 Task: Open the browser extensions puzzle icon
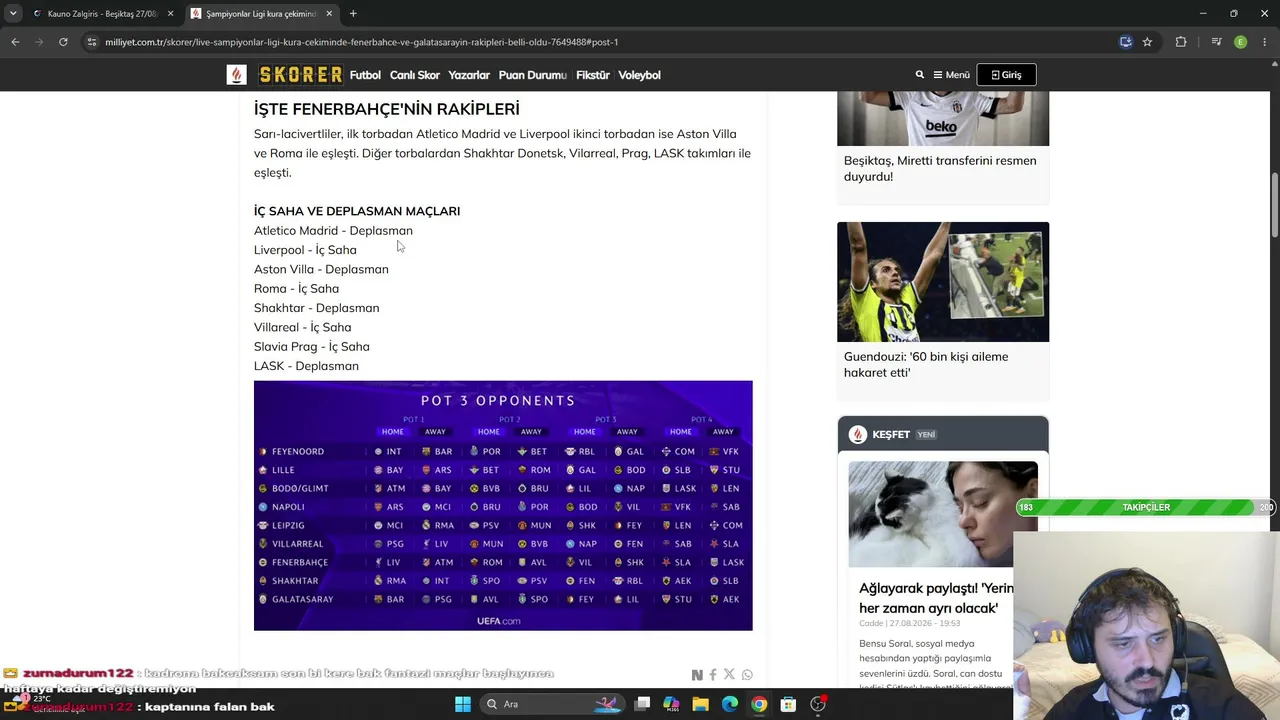click(x=1181, y=42)
